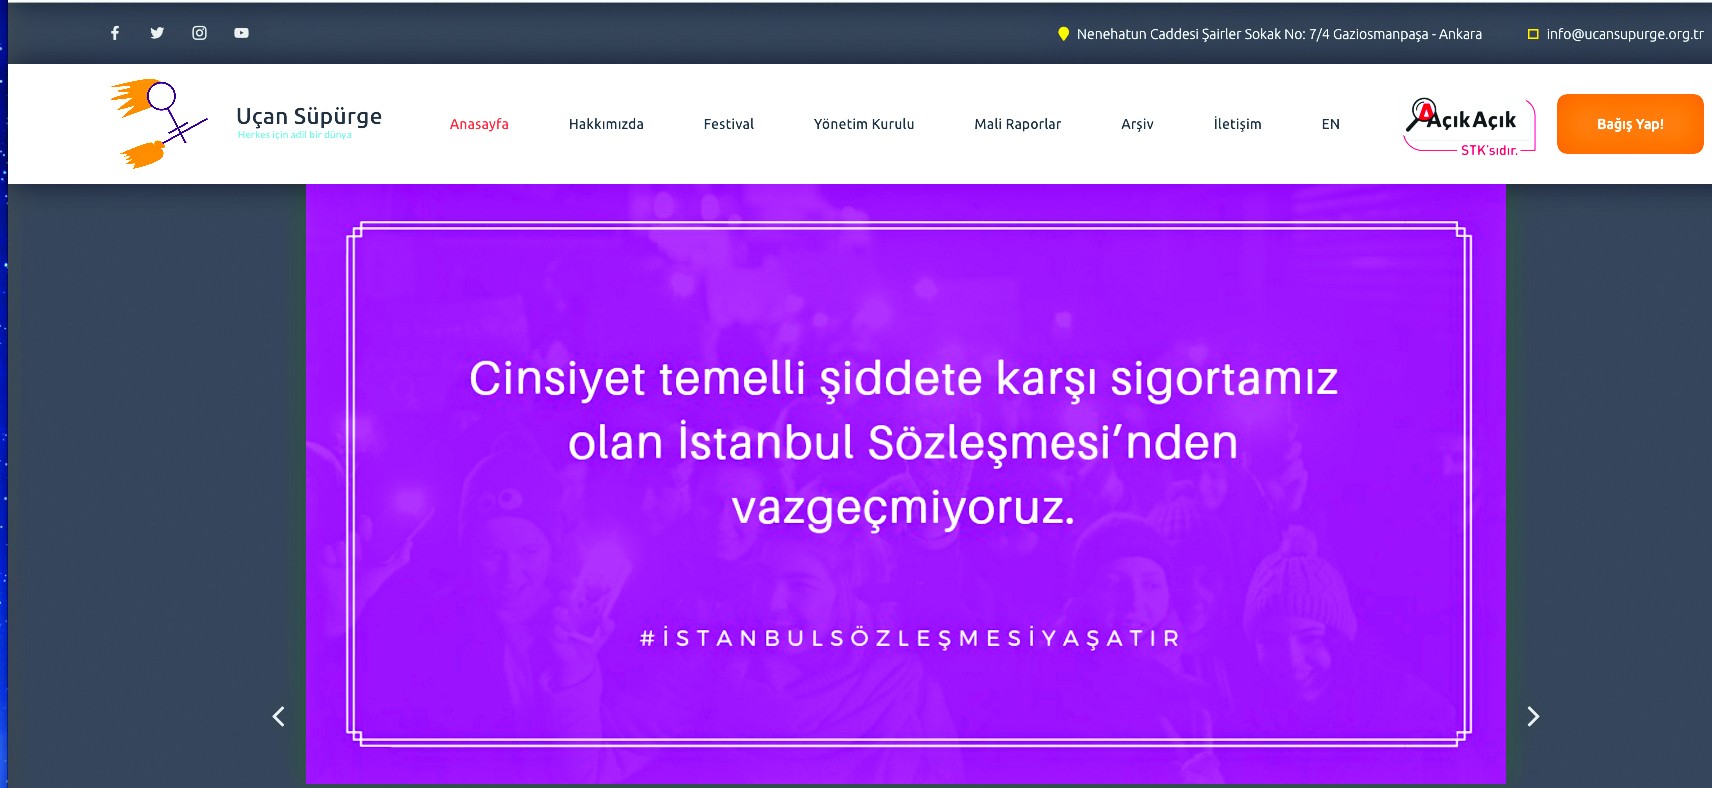
Task: Go to the İletişim page
Action: (x=1237, y=124)
